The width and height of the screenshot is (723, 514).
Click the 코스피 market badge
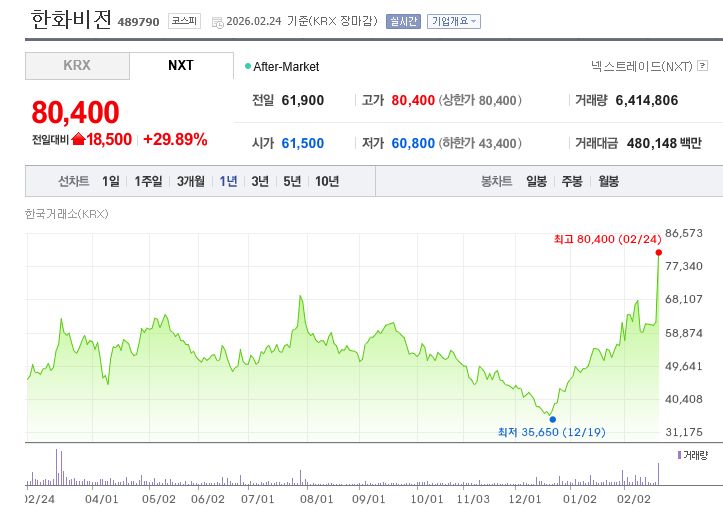[184, 21]
